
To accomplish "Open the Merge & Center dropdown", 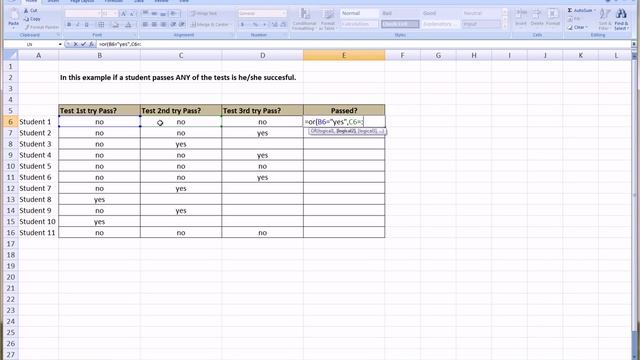I will click(230, 24).
